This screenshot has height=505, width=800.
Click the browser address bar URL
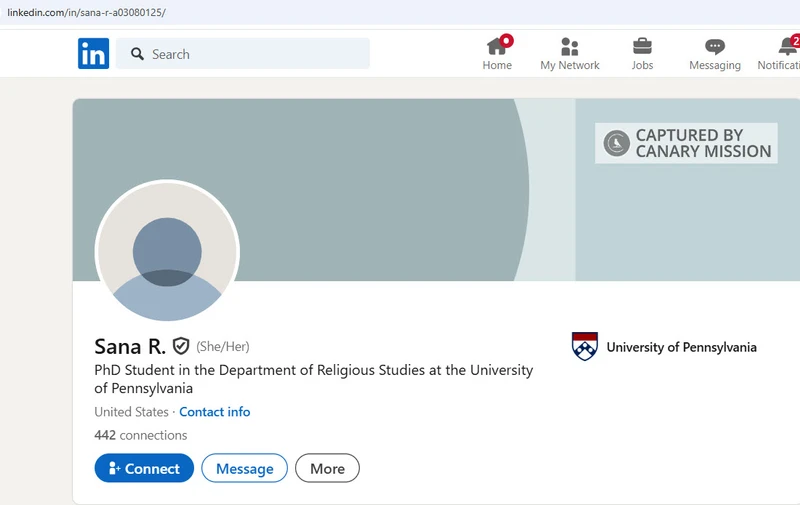86,12
